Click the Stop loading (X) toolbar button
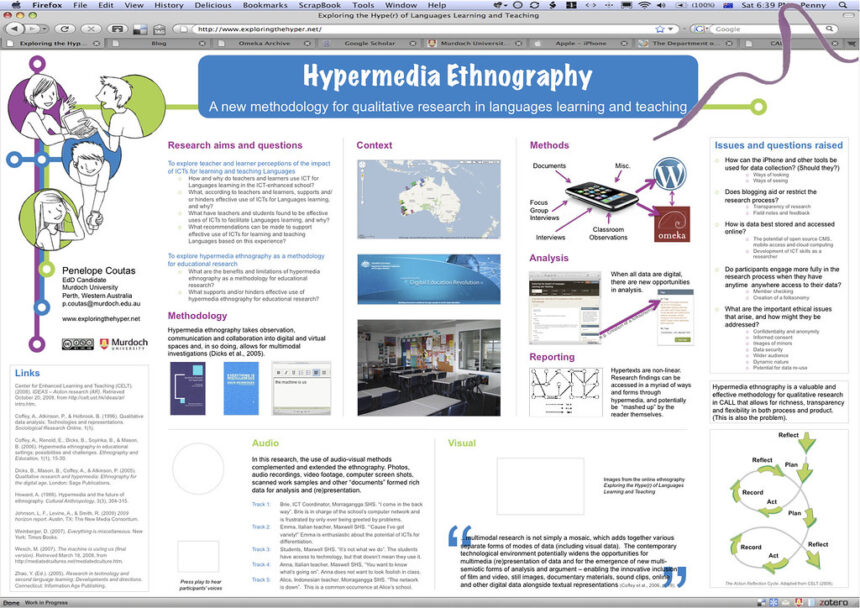This screenshot has height=608, width=860. coord(91,29)
